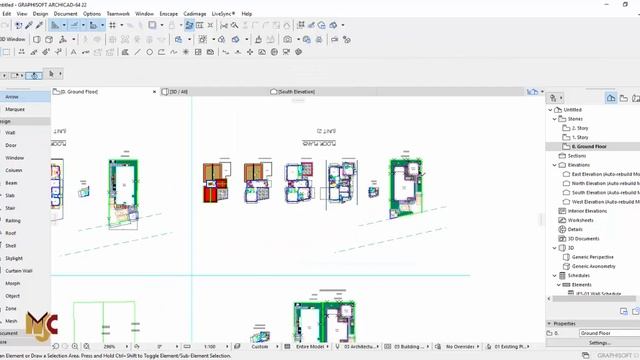Switch to the South Elevation tab
640x360 pixels.
[x=322, y=92]
